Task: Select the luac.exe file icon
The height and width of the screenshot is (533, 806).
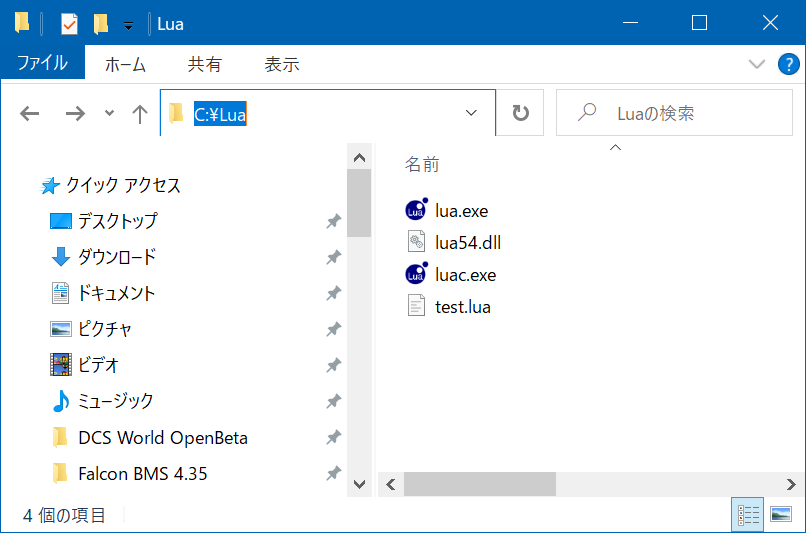Action: tap(416, 274)
